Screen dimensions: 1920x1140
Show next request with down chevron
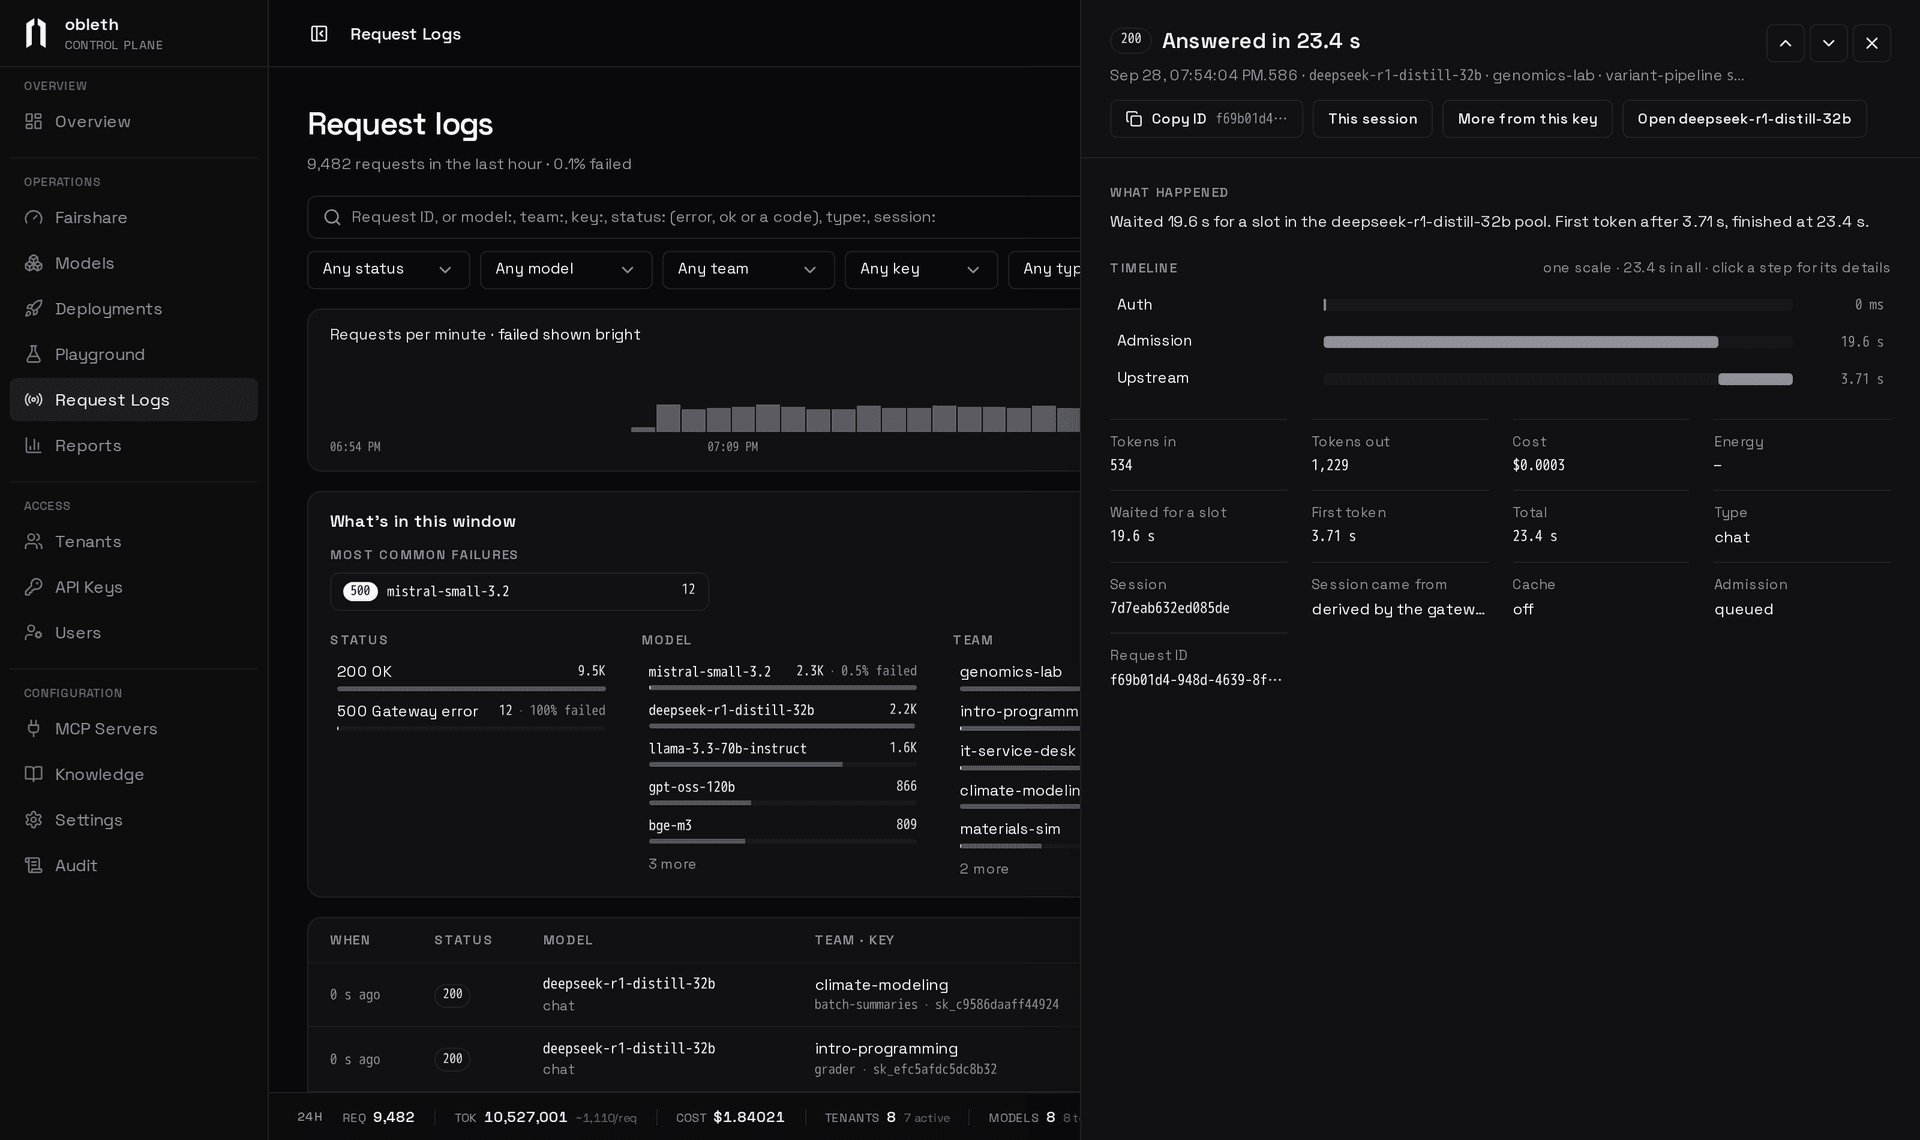pyautogui.click(x=1828, y=43)
